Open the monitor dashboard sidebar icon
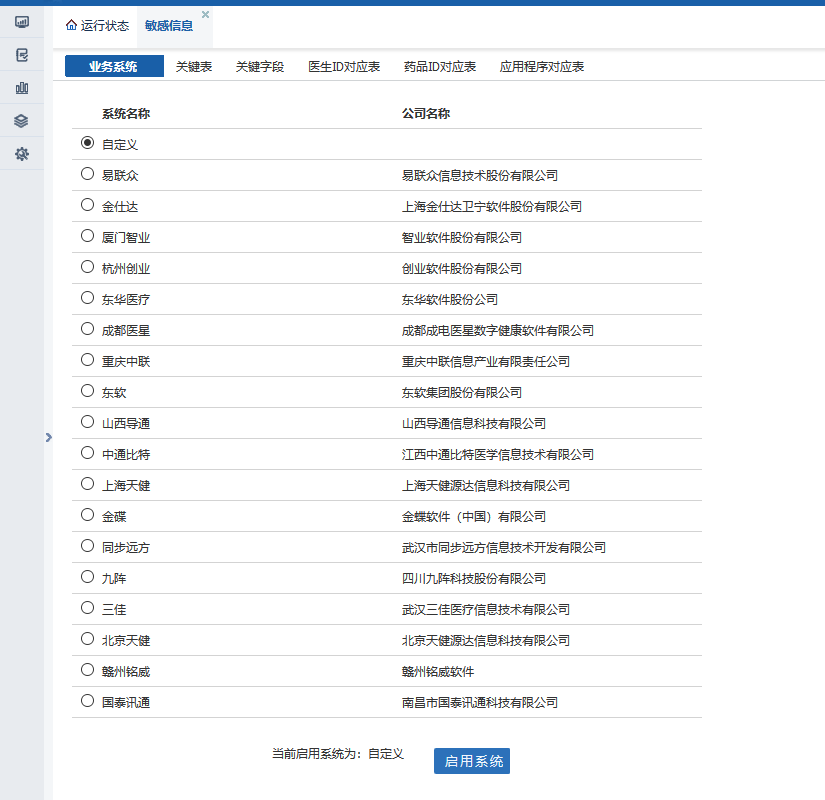Screen dimensions: 825x800 tap(22, 22)
